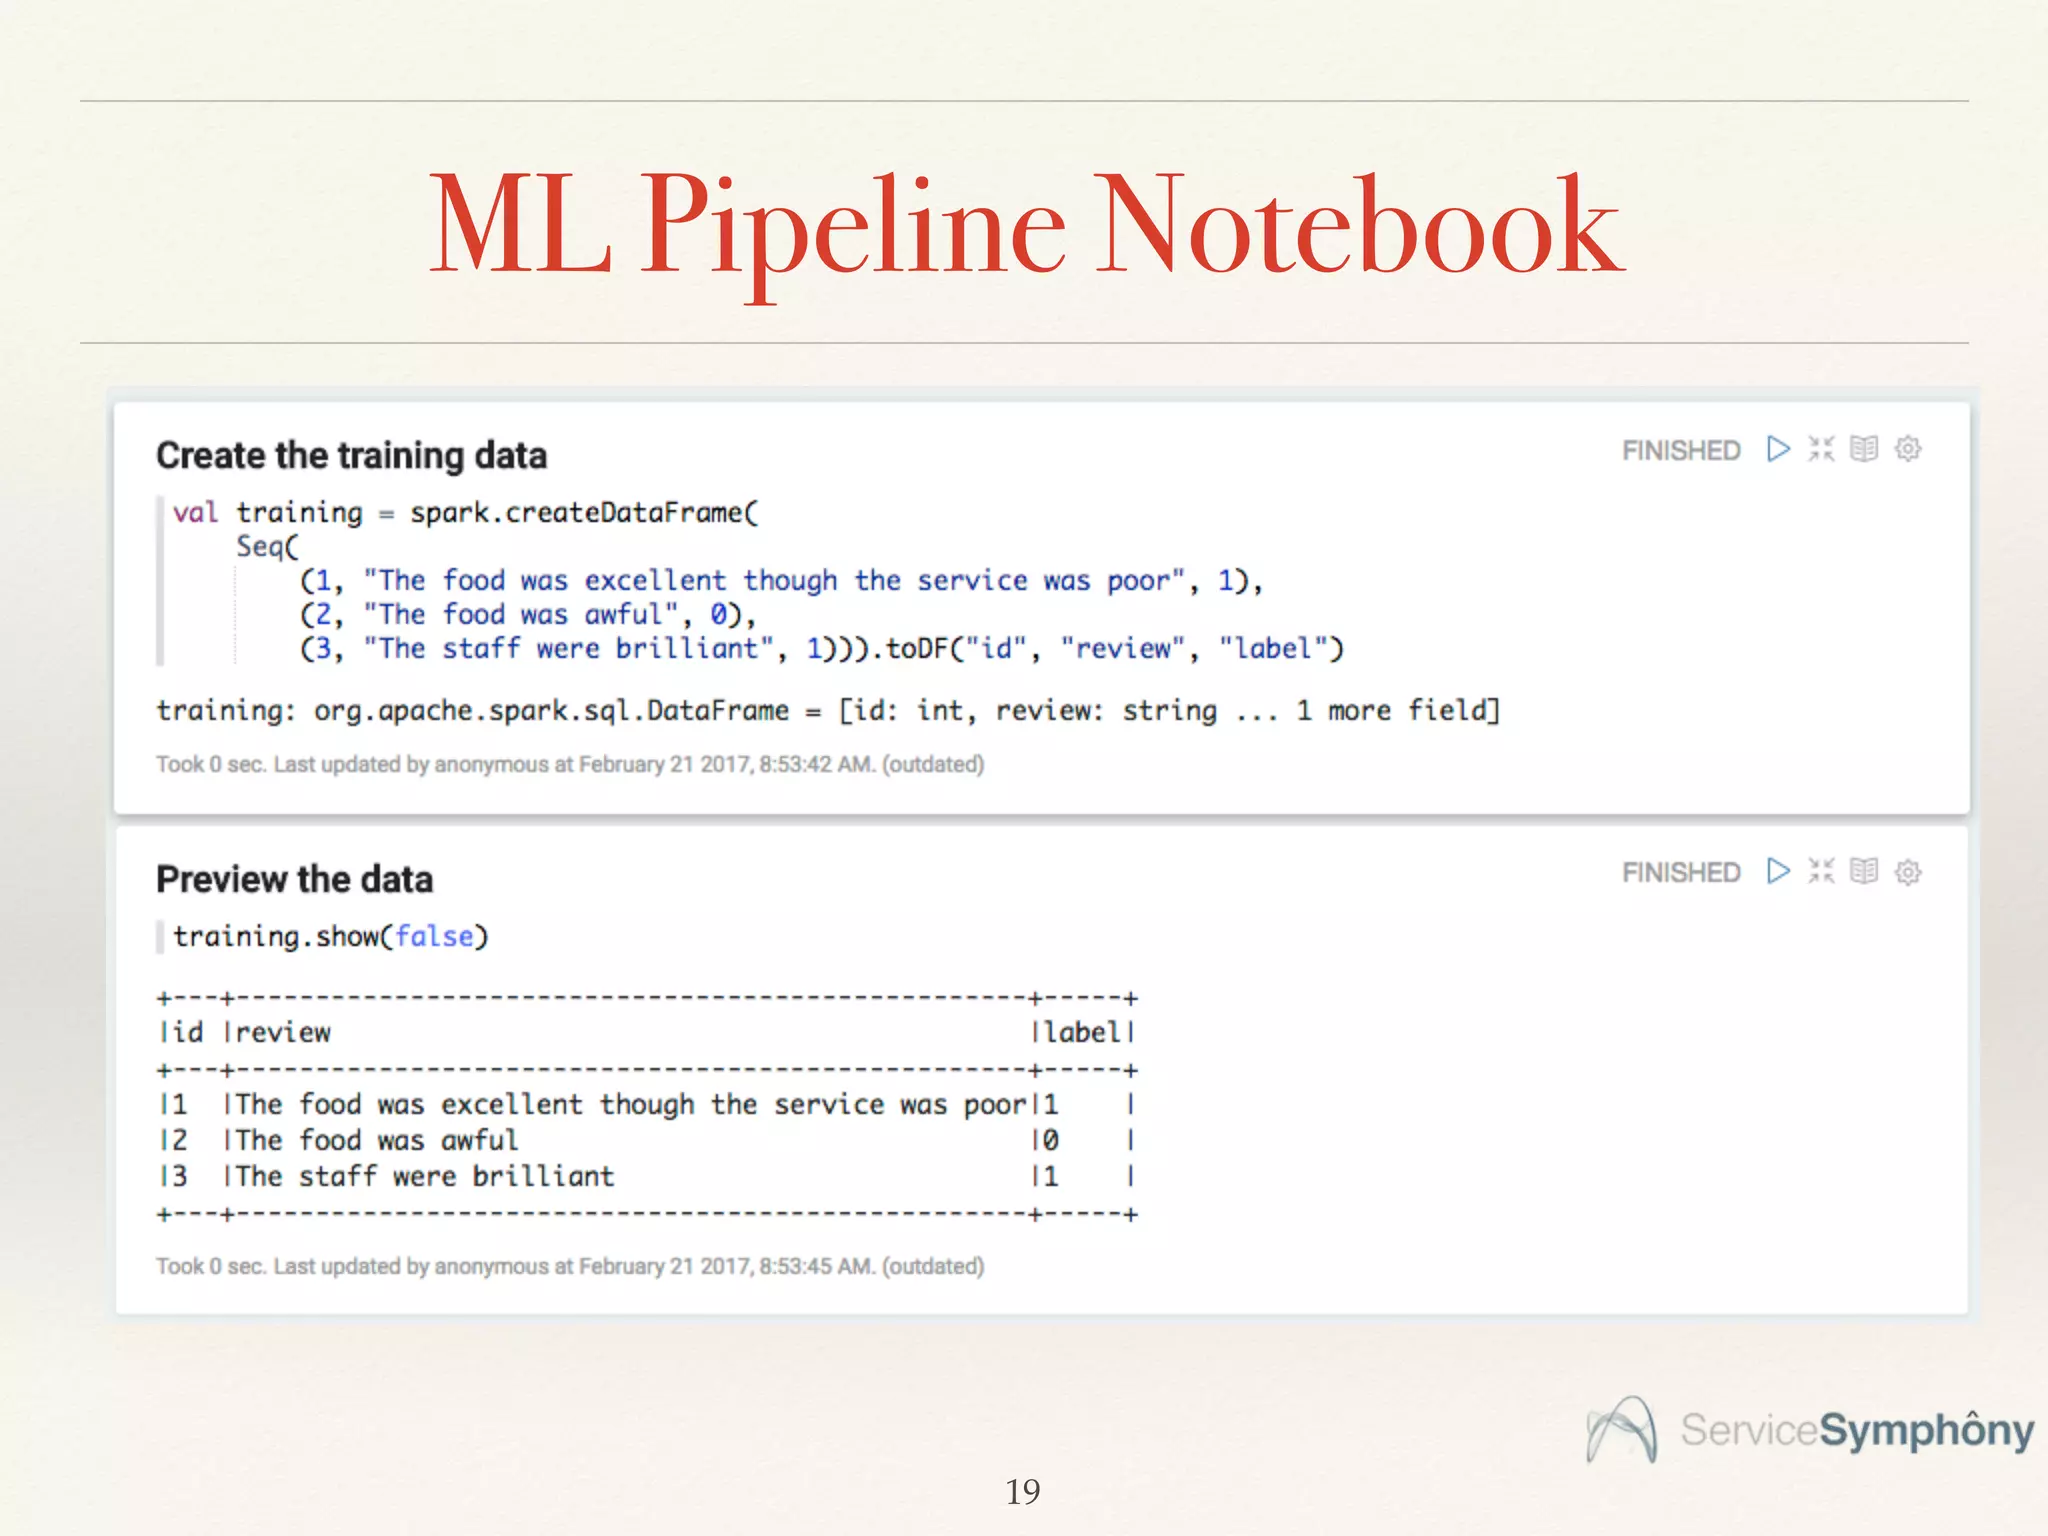
Task: Toggle editor visibility of 'Preview the data' paragraph
Action: tap(1821, 871)
